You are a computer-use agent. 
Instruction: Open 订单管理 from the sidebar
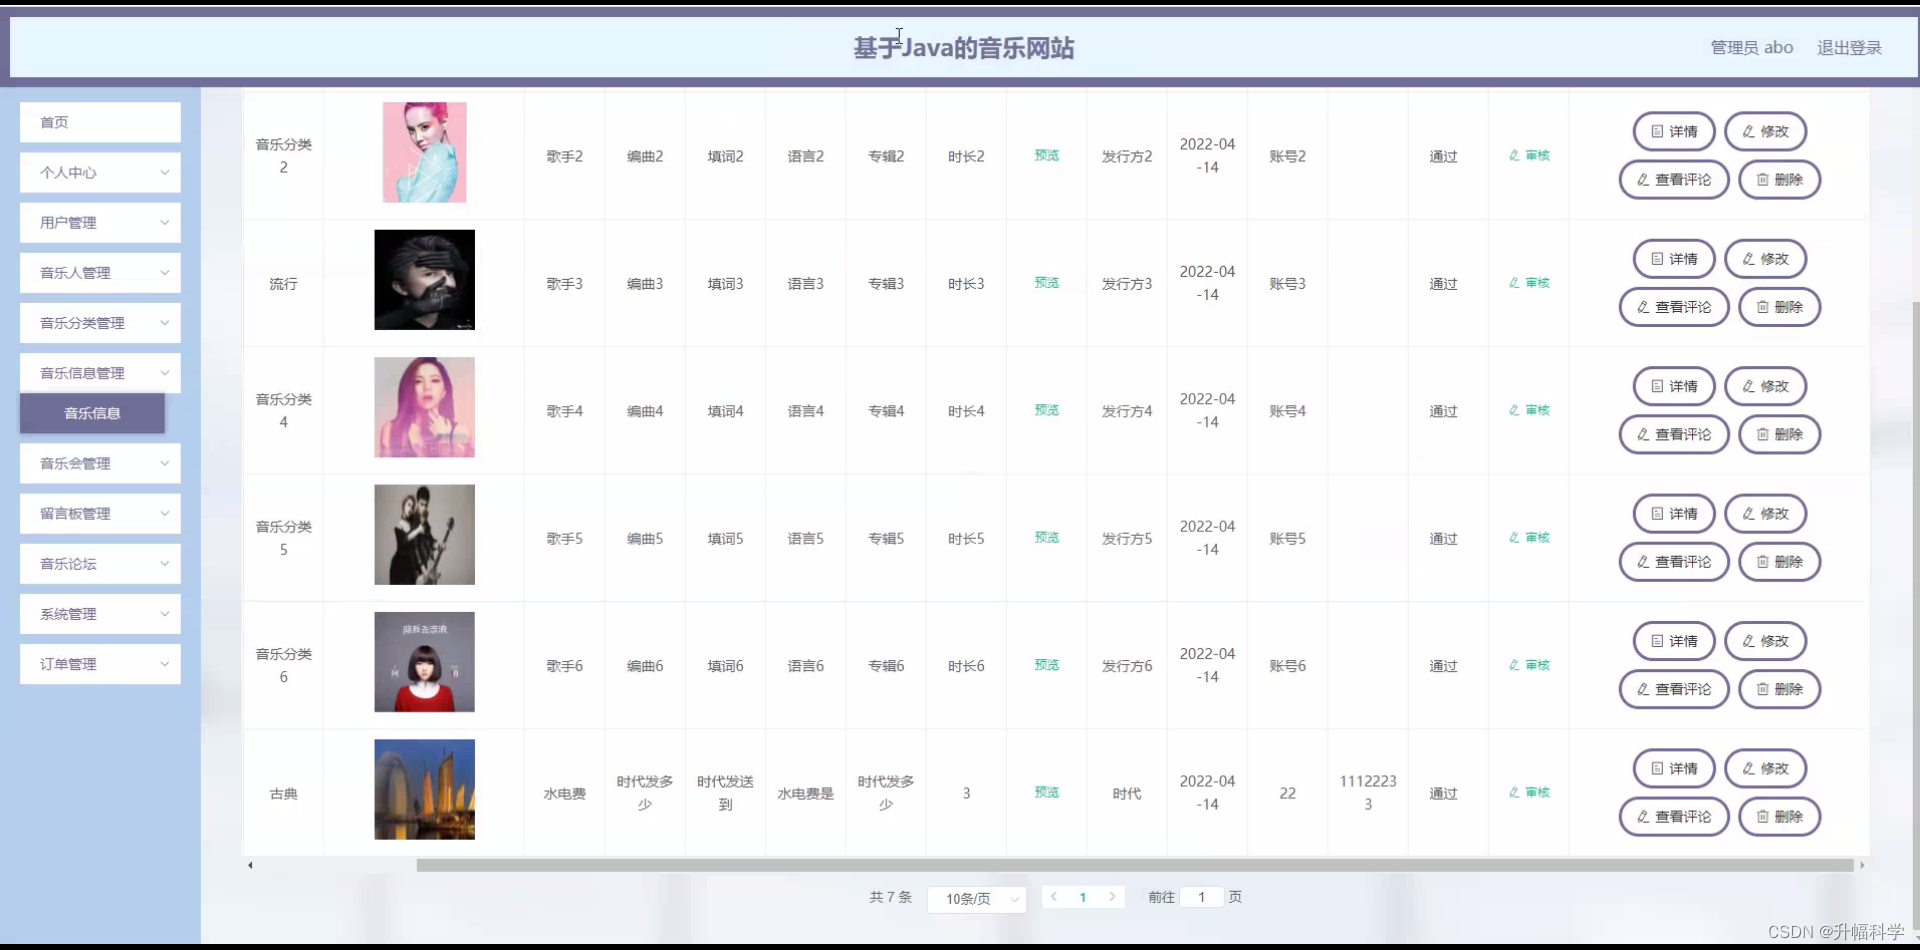[99, 663]
